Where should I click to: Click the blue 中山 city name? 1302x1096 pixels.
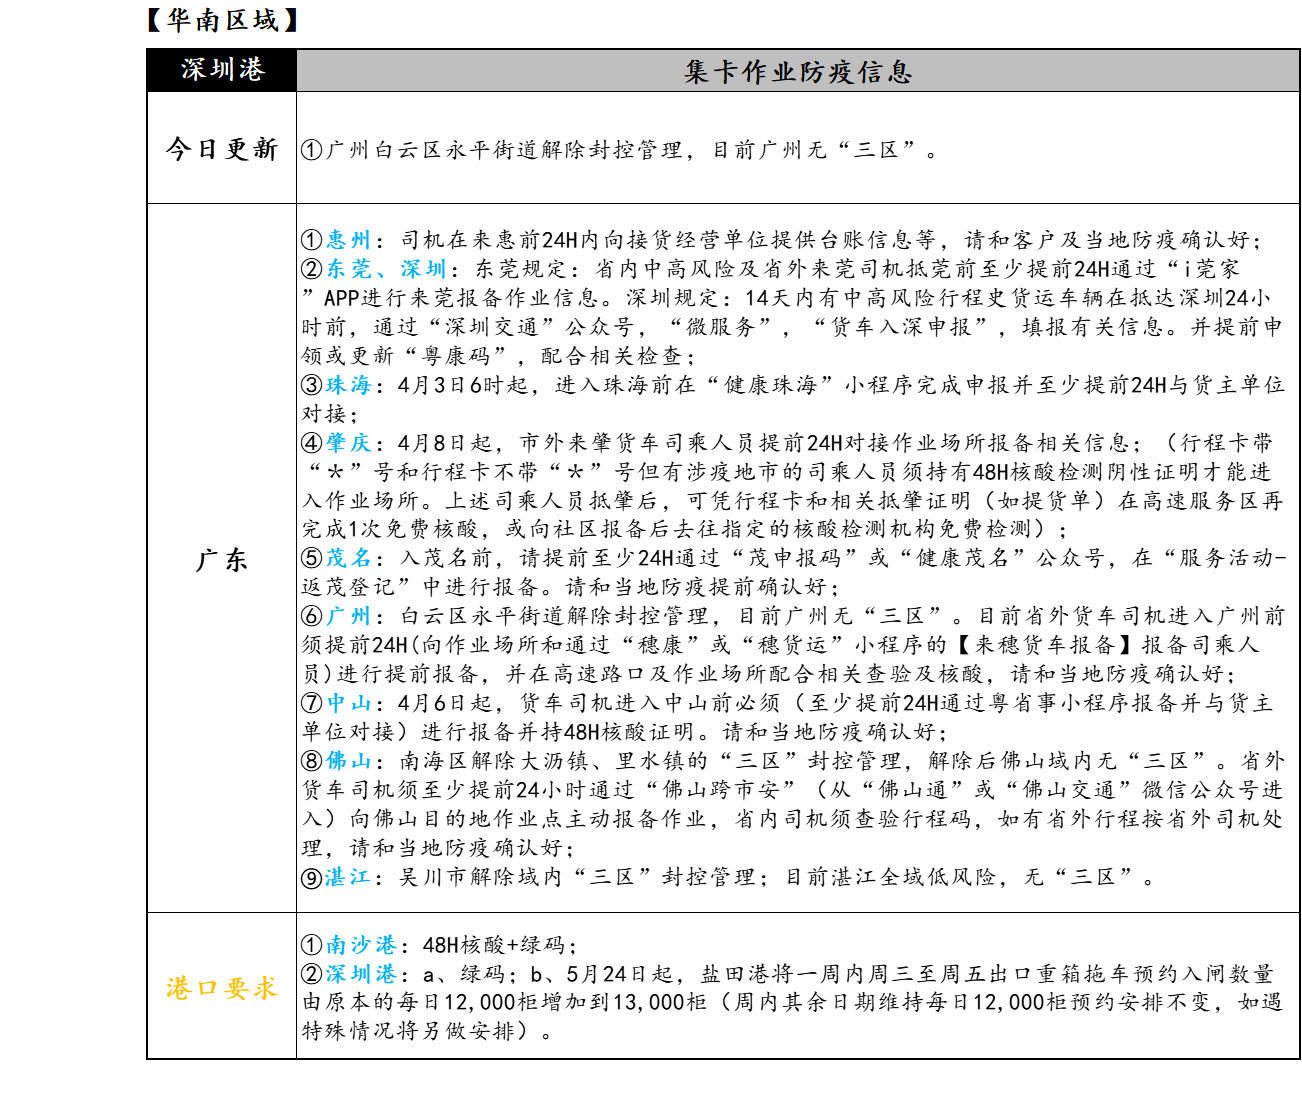tap(349, 703)
